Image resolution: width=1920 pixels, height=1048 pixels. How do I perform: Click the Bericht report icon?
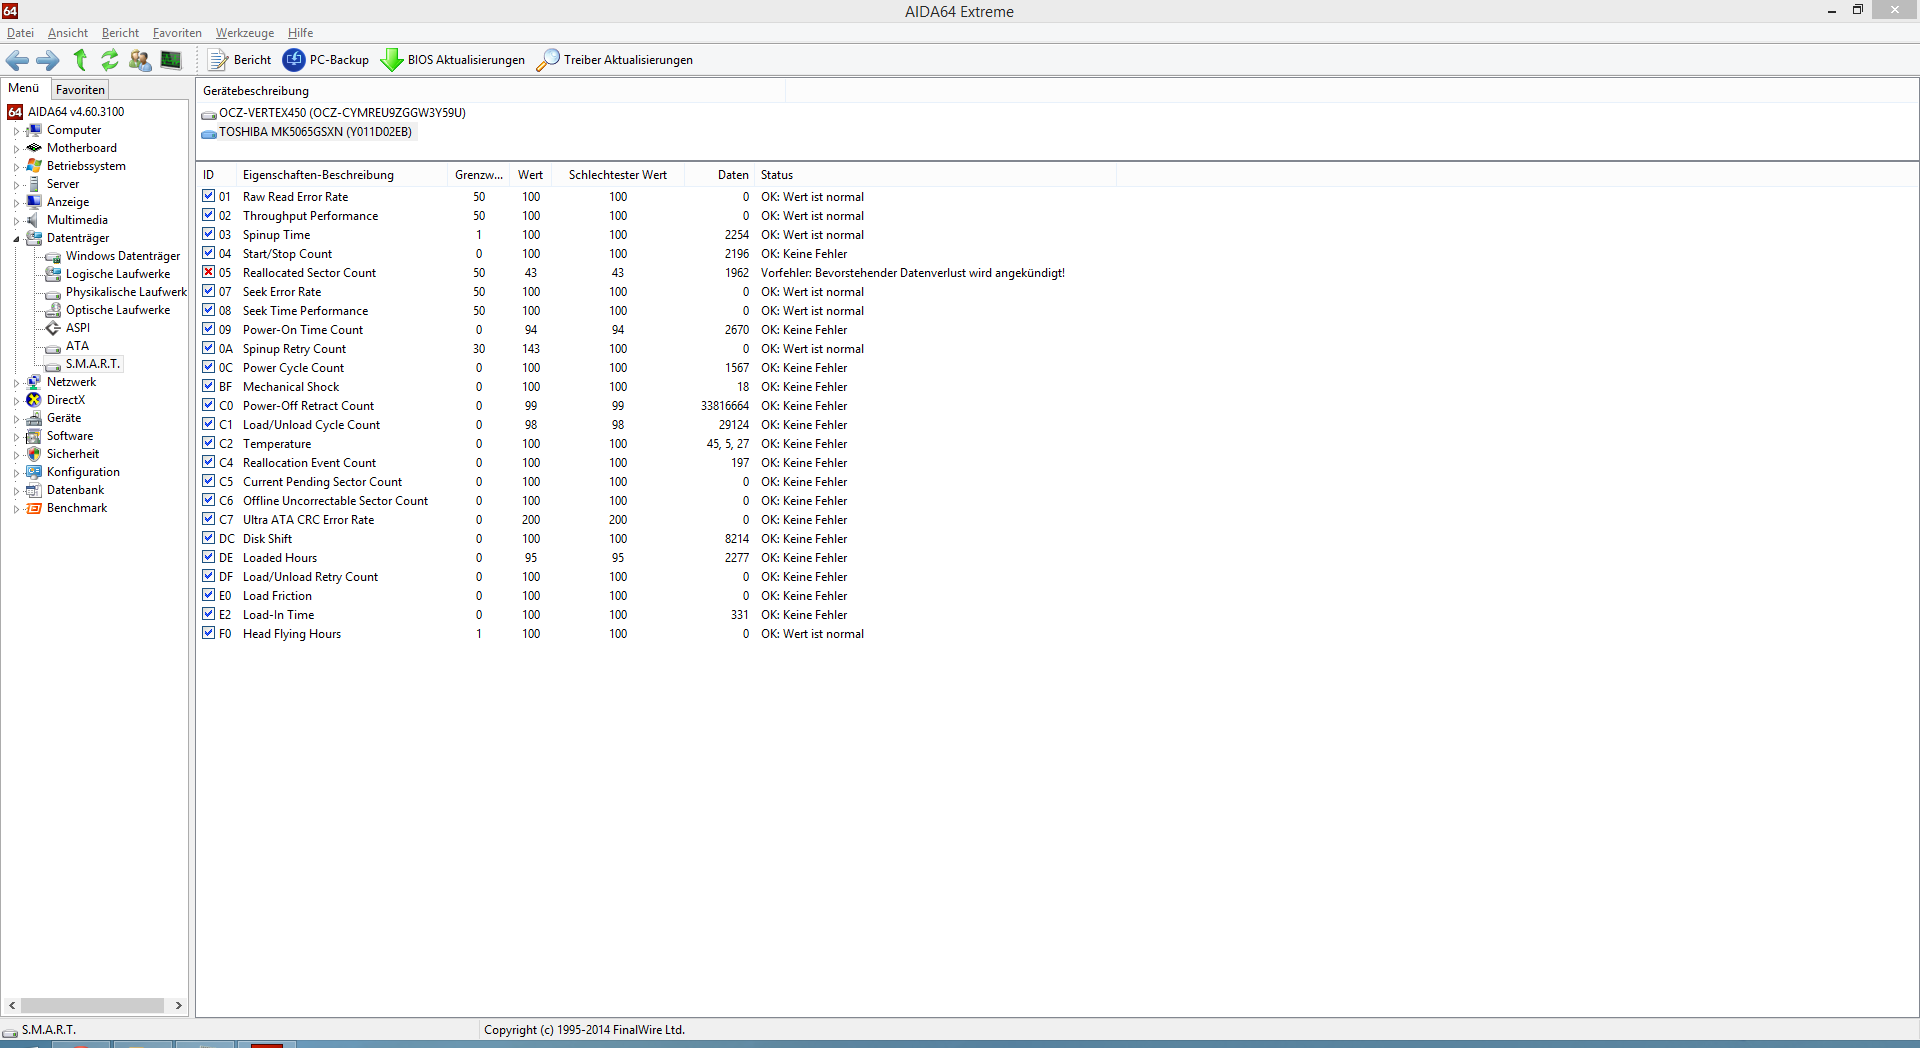point(218,60)
